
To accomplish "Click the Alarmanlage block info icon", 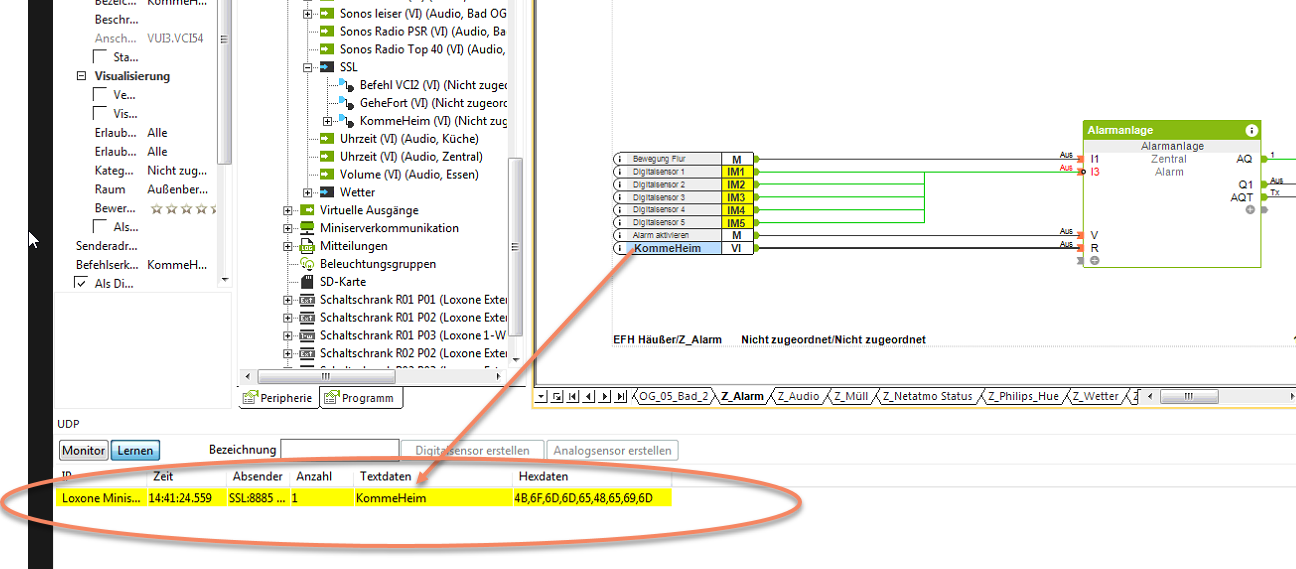I will [1251, 130].
